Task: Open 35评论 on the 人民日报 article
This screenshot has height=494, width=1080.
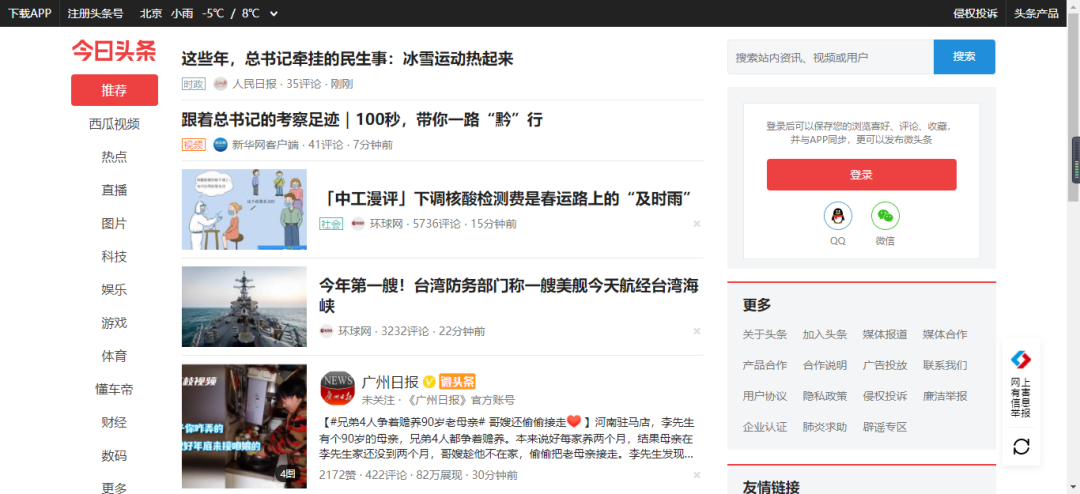Action: tap(304, 84)
